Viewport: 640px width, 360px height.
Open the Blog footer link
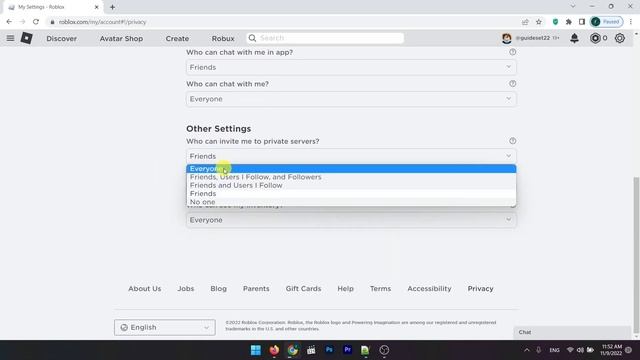[218, 289]
